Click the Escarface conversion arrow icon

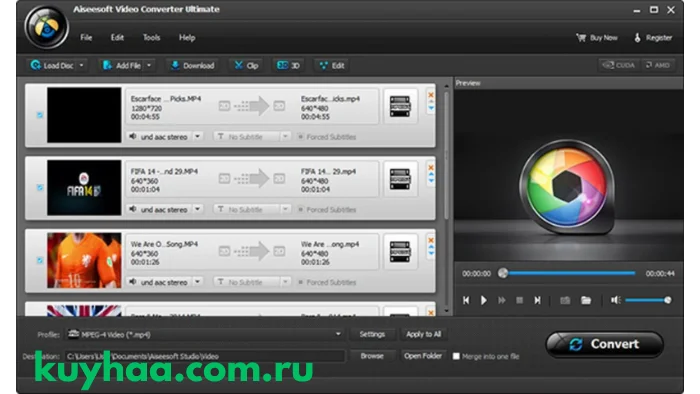(252, 106)
